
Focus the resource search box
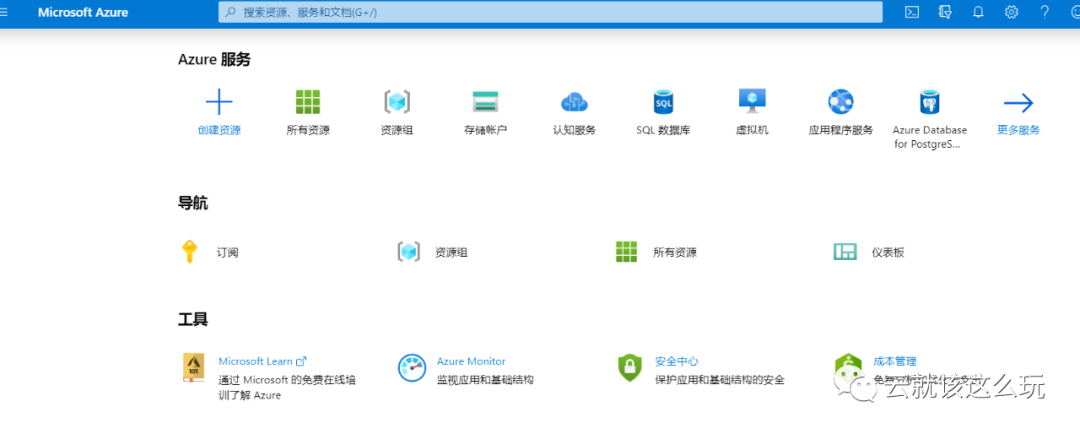[x=550, y=12]
